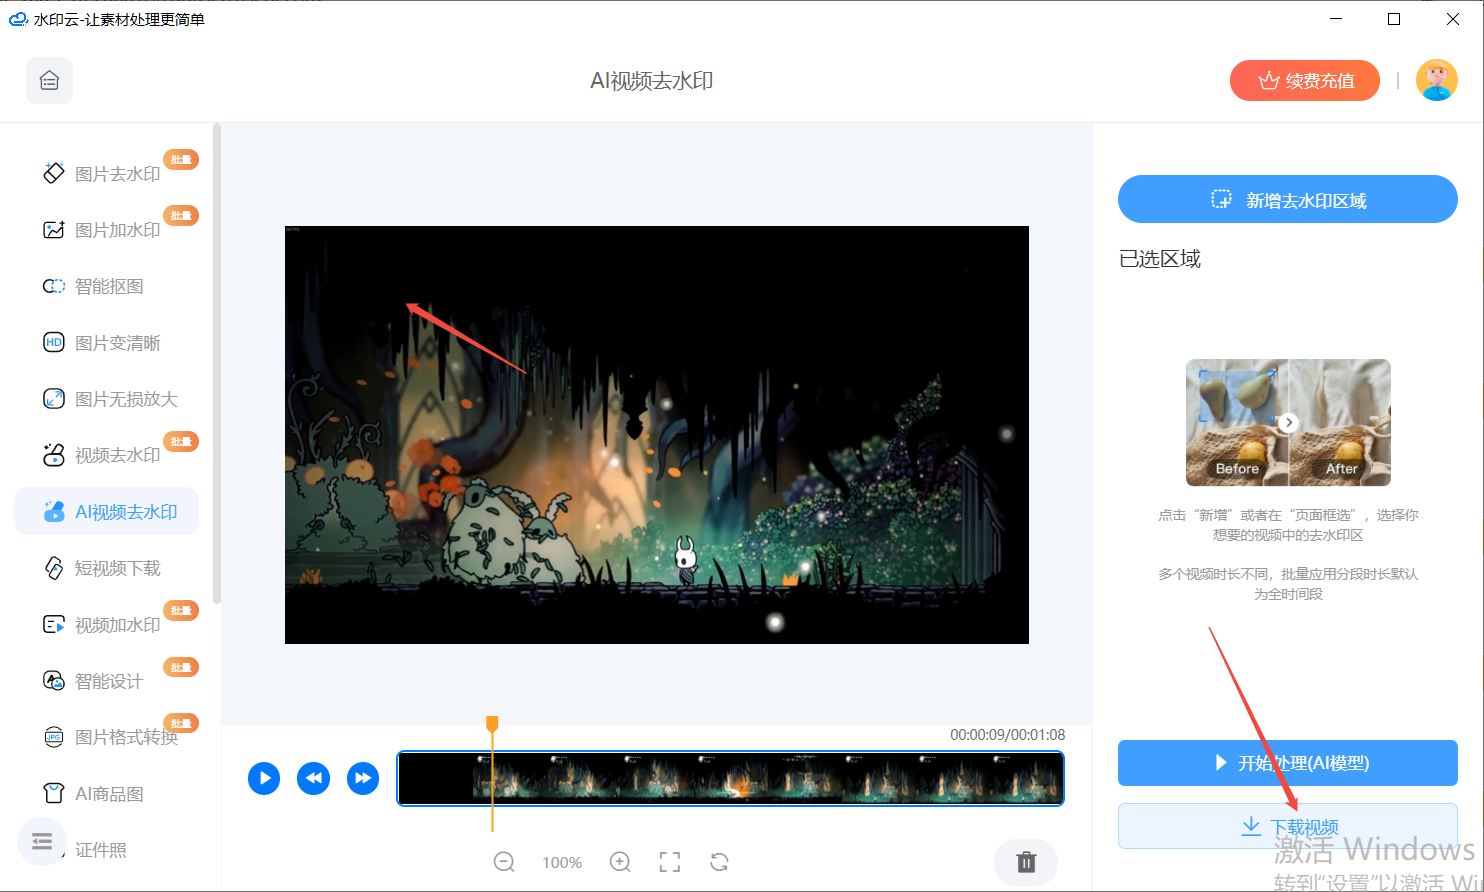The image size is (1484, 892).
Task: Click the 已选区域 heading
Action: click(1160, 259)
